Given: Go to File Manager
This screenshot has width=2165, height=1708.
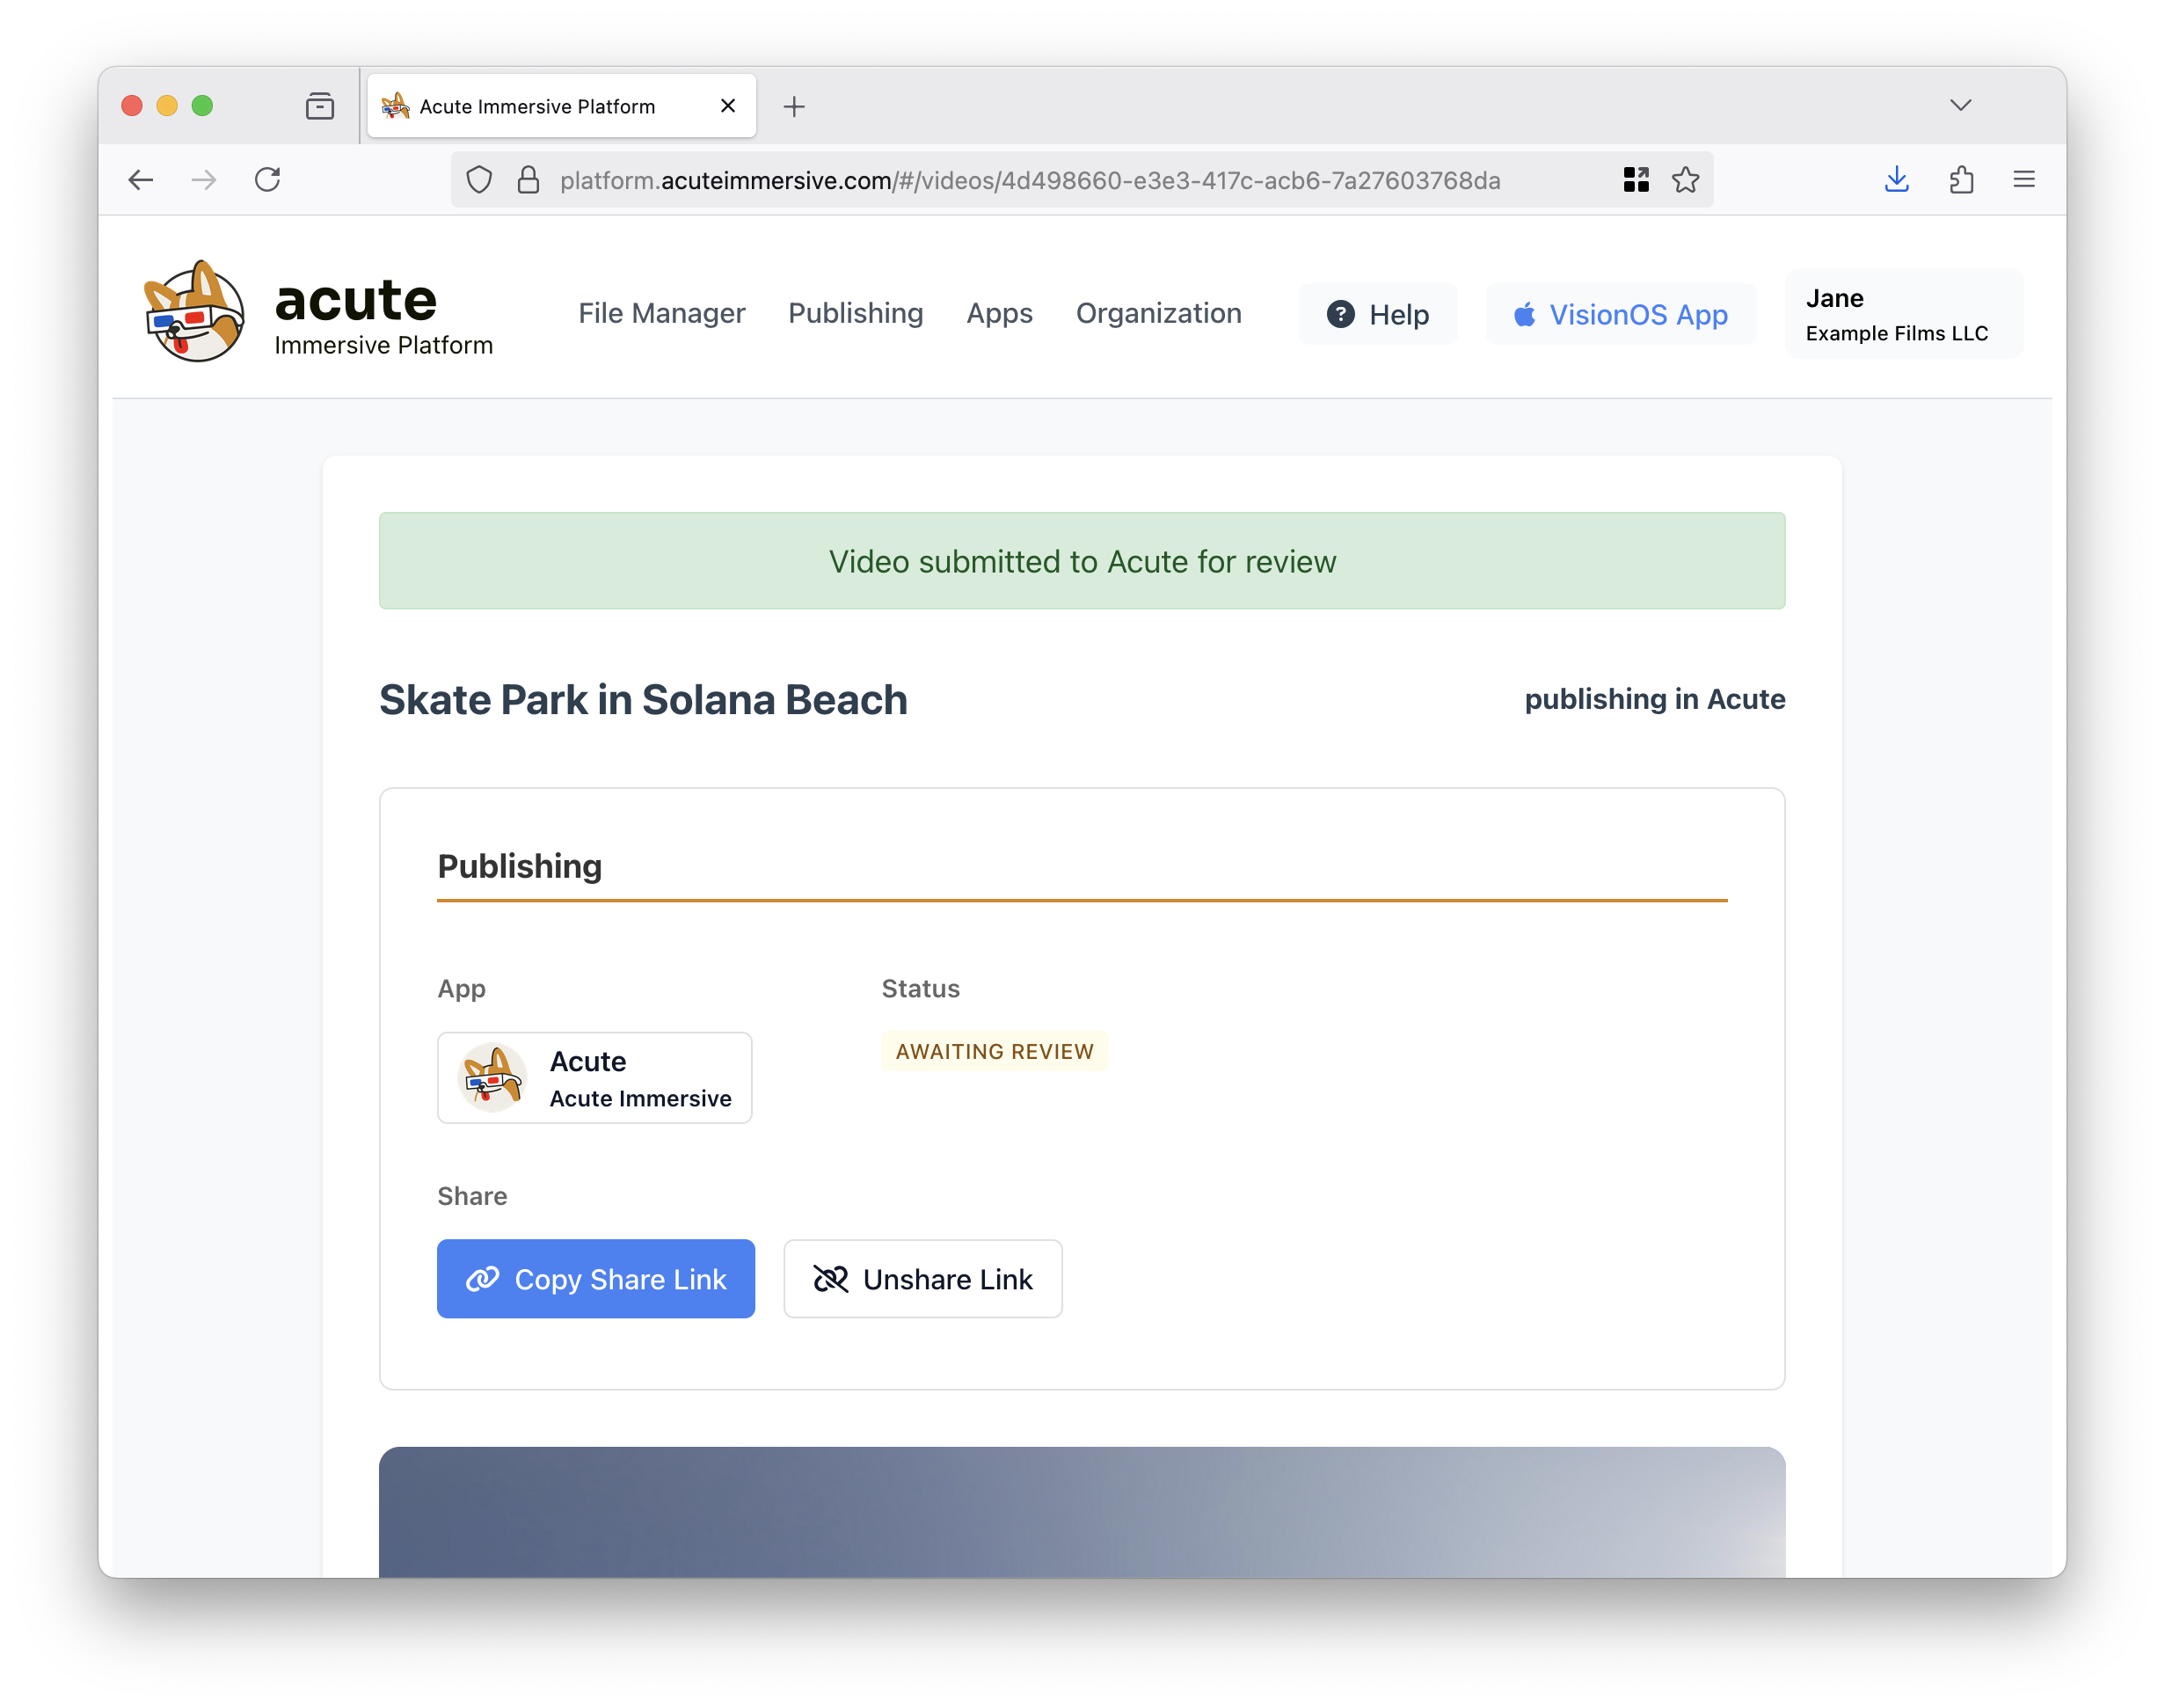Looking at the screenshot, I should coord(661,314).
